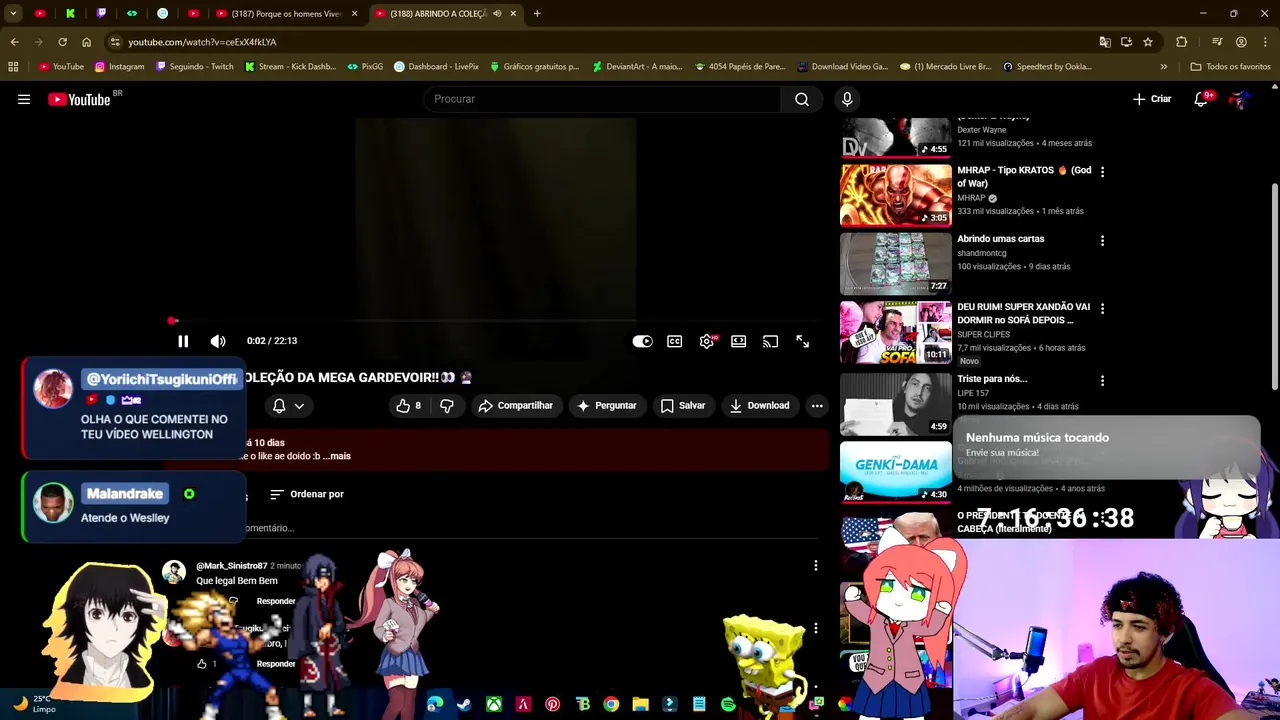Viewport: 1280px width, 720px height.
Task: Open the account avatar menu
Action: [1240, 99]
